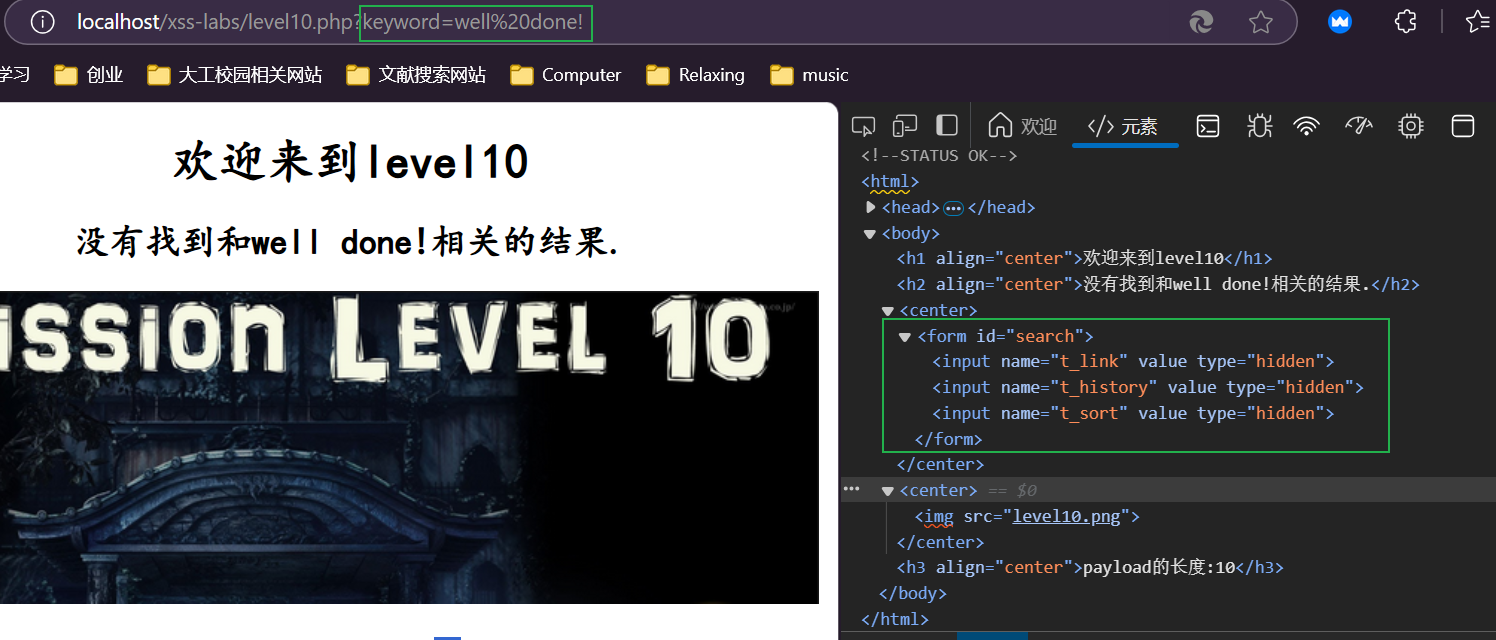Open the Extensions puzzle icon
Viewport: 1496px width, 640px height.
1405,21
